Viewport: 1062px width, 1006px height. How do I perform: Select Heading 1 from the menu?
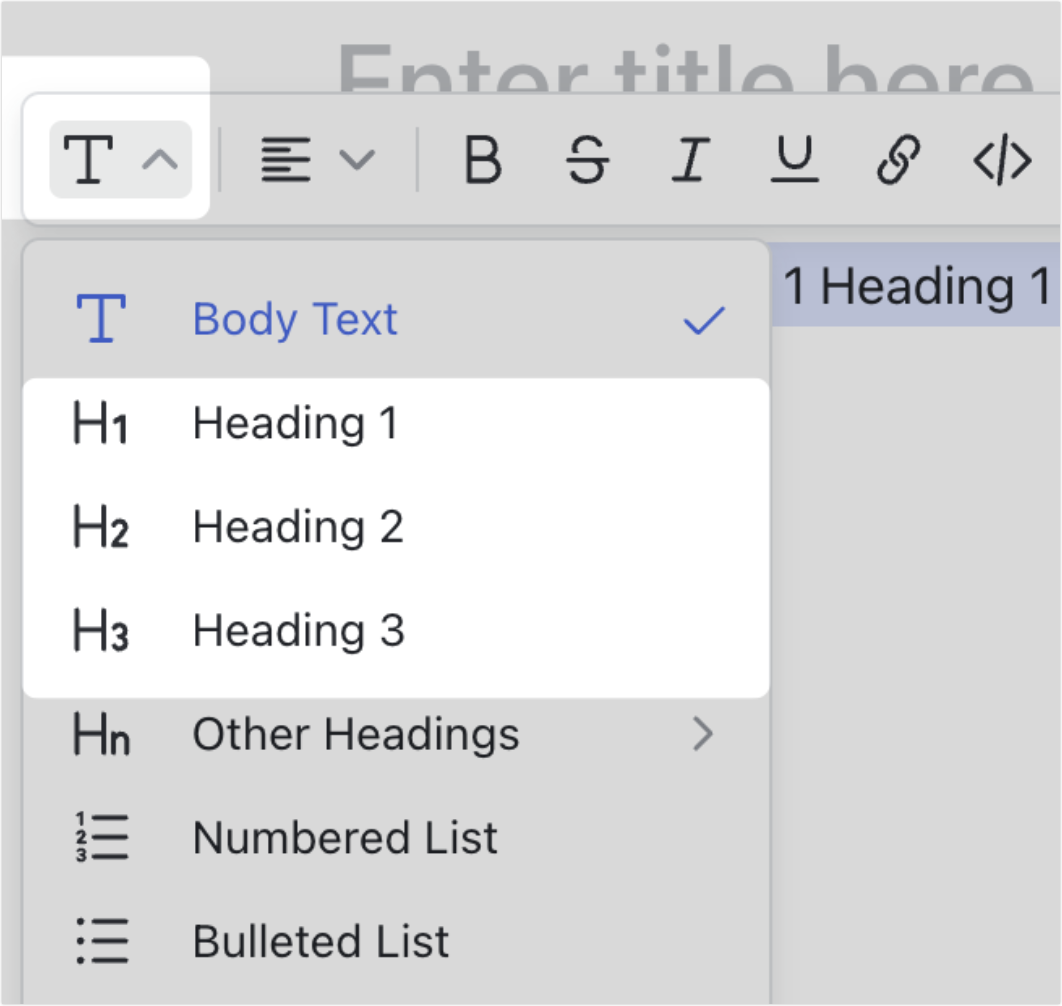coord(293,423)
